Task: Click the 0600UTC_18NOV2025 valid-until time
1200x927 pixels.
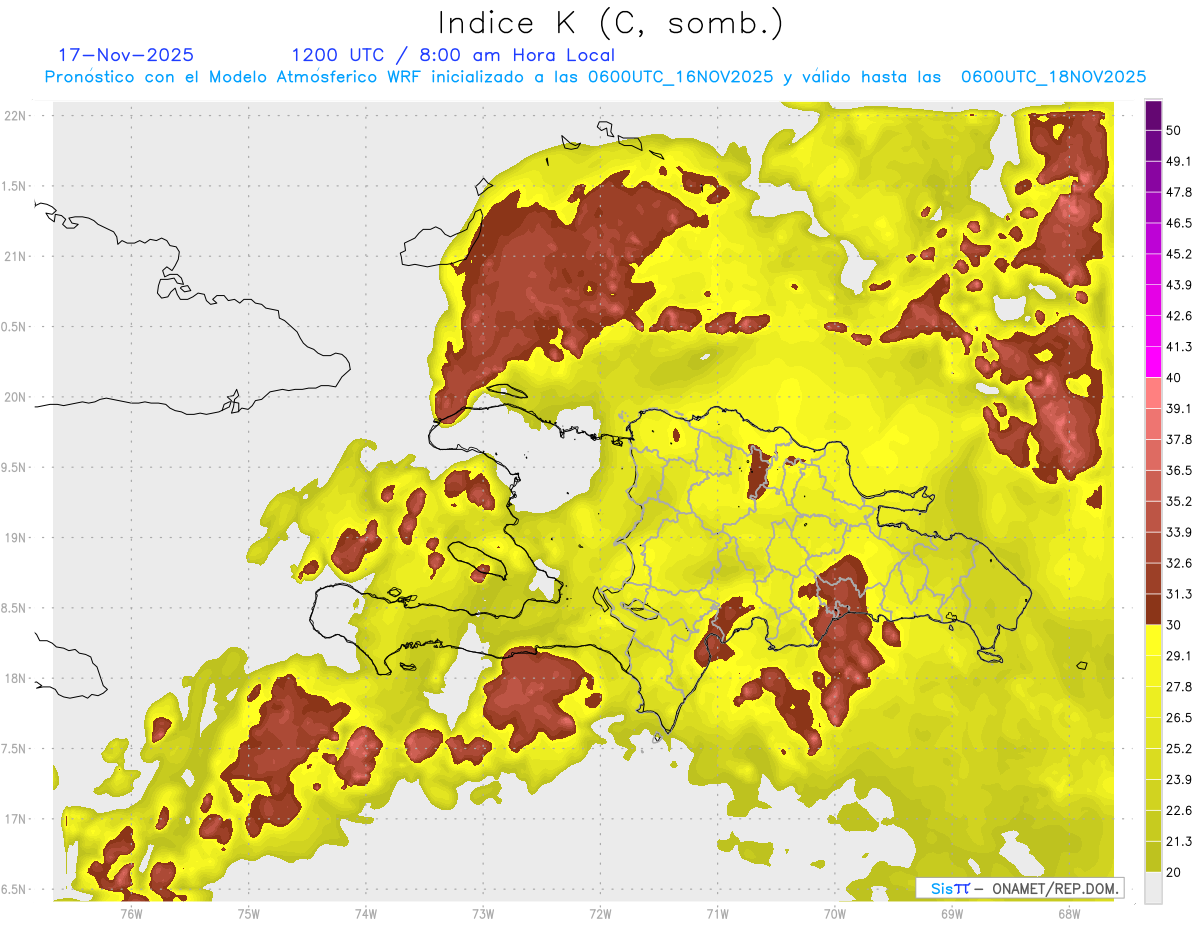Action: point(1053,77)
